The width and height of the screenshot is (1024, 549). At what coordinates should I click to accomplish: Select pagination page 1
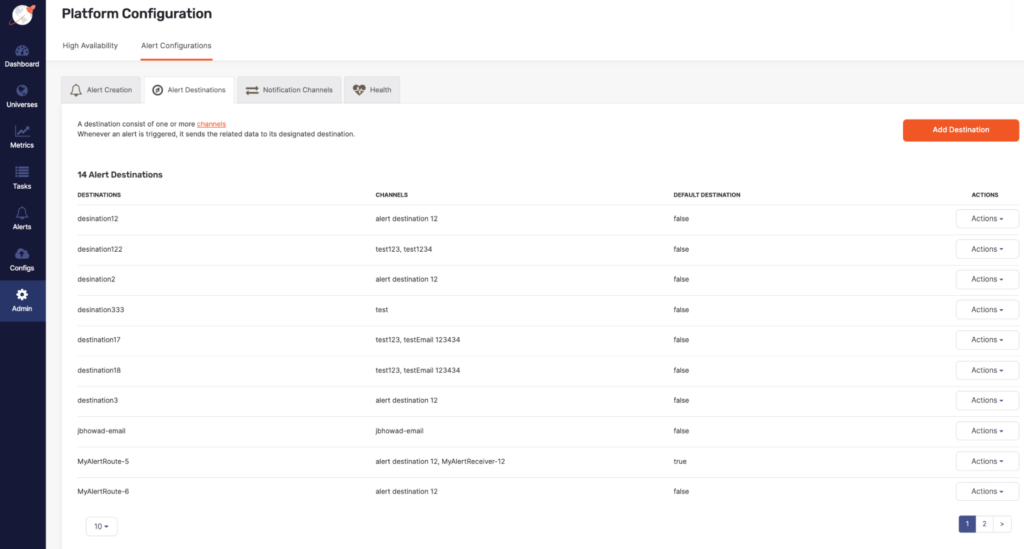(967, 524)
